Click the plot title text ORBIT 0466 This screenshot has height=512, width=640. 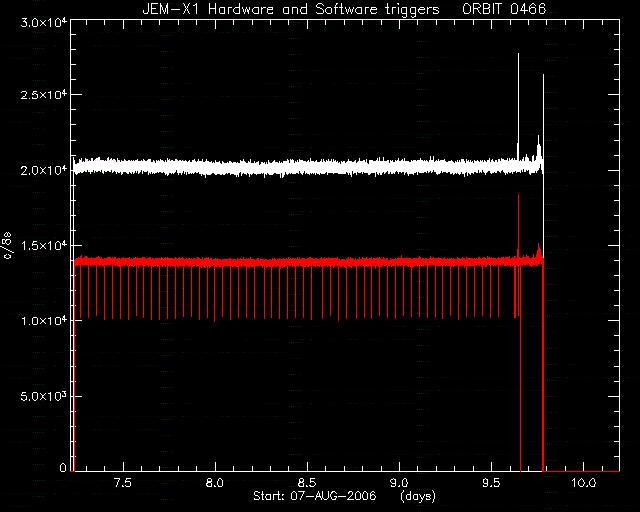(x=504, y=9)
